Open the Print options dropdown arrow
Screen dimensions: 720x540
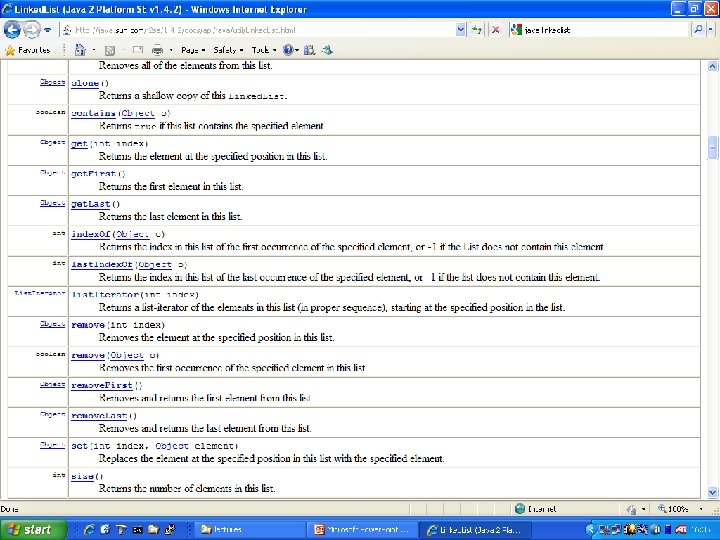point(171,50)
